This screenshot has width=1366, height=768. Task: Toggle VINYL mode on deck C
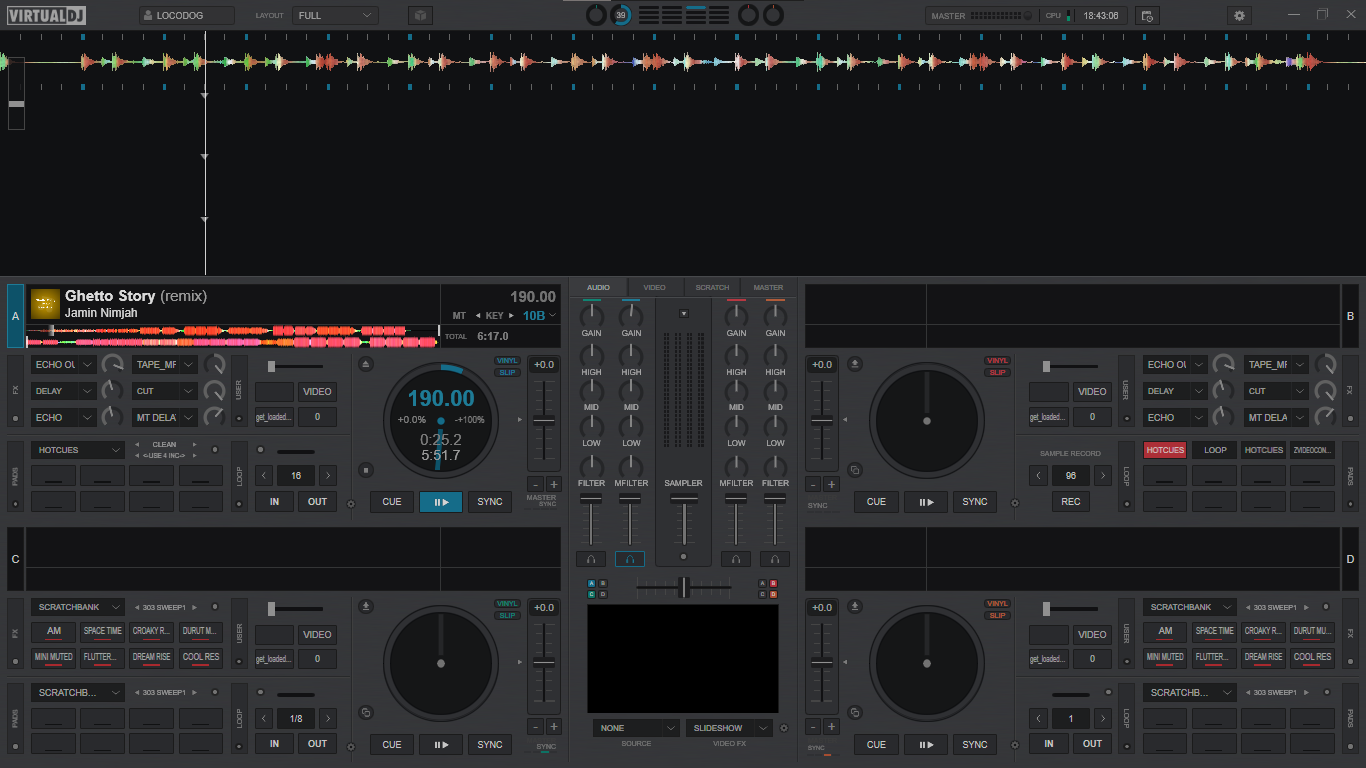[x=507, y=604]
